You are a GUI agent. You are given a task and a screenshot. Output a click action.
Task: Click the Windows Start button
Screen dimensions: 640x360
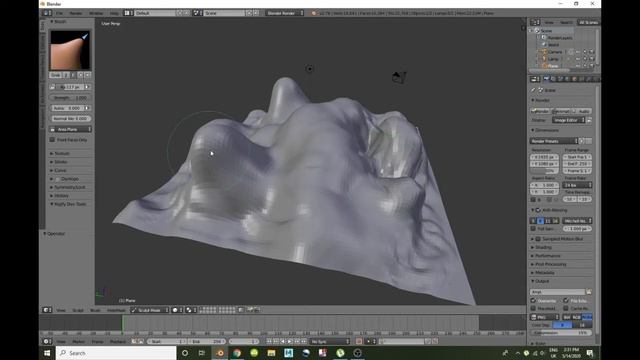pyautogui.click(x=47, y=353)
